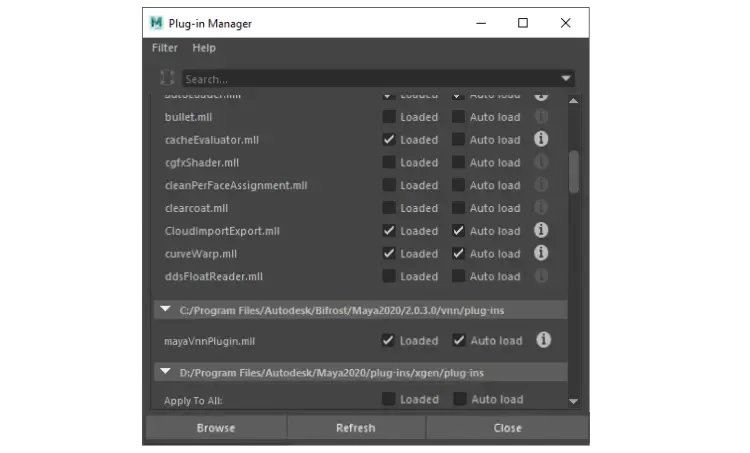750x453 pixels.
Task: Open the Filter menu
Action: [x=165, y=48]
